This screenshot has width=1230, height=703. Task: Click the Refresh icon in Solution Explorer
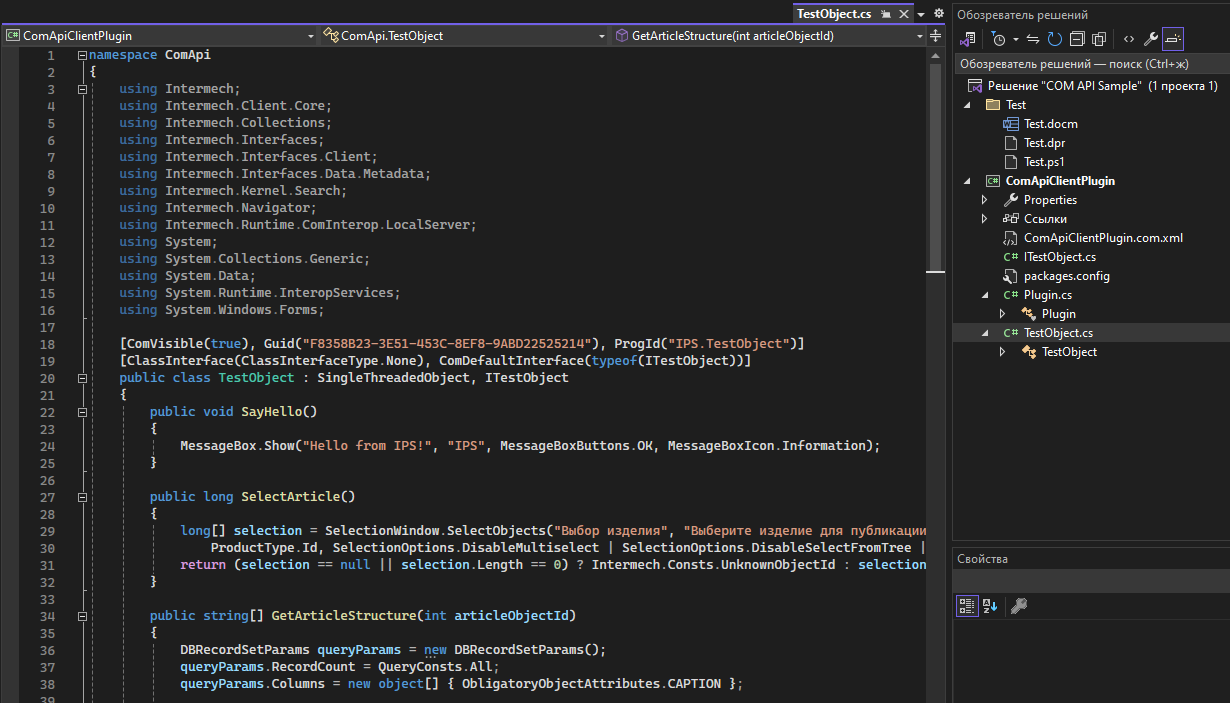(1055, 39)
